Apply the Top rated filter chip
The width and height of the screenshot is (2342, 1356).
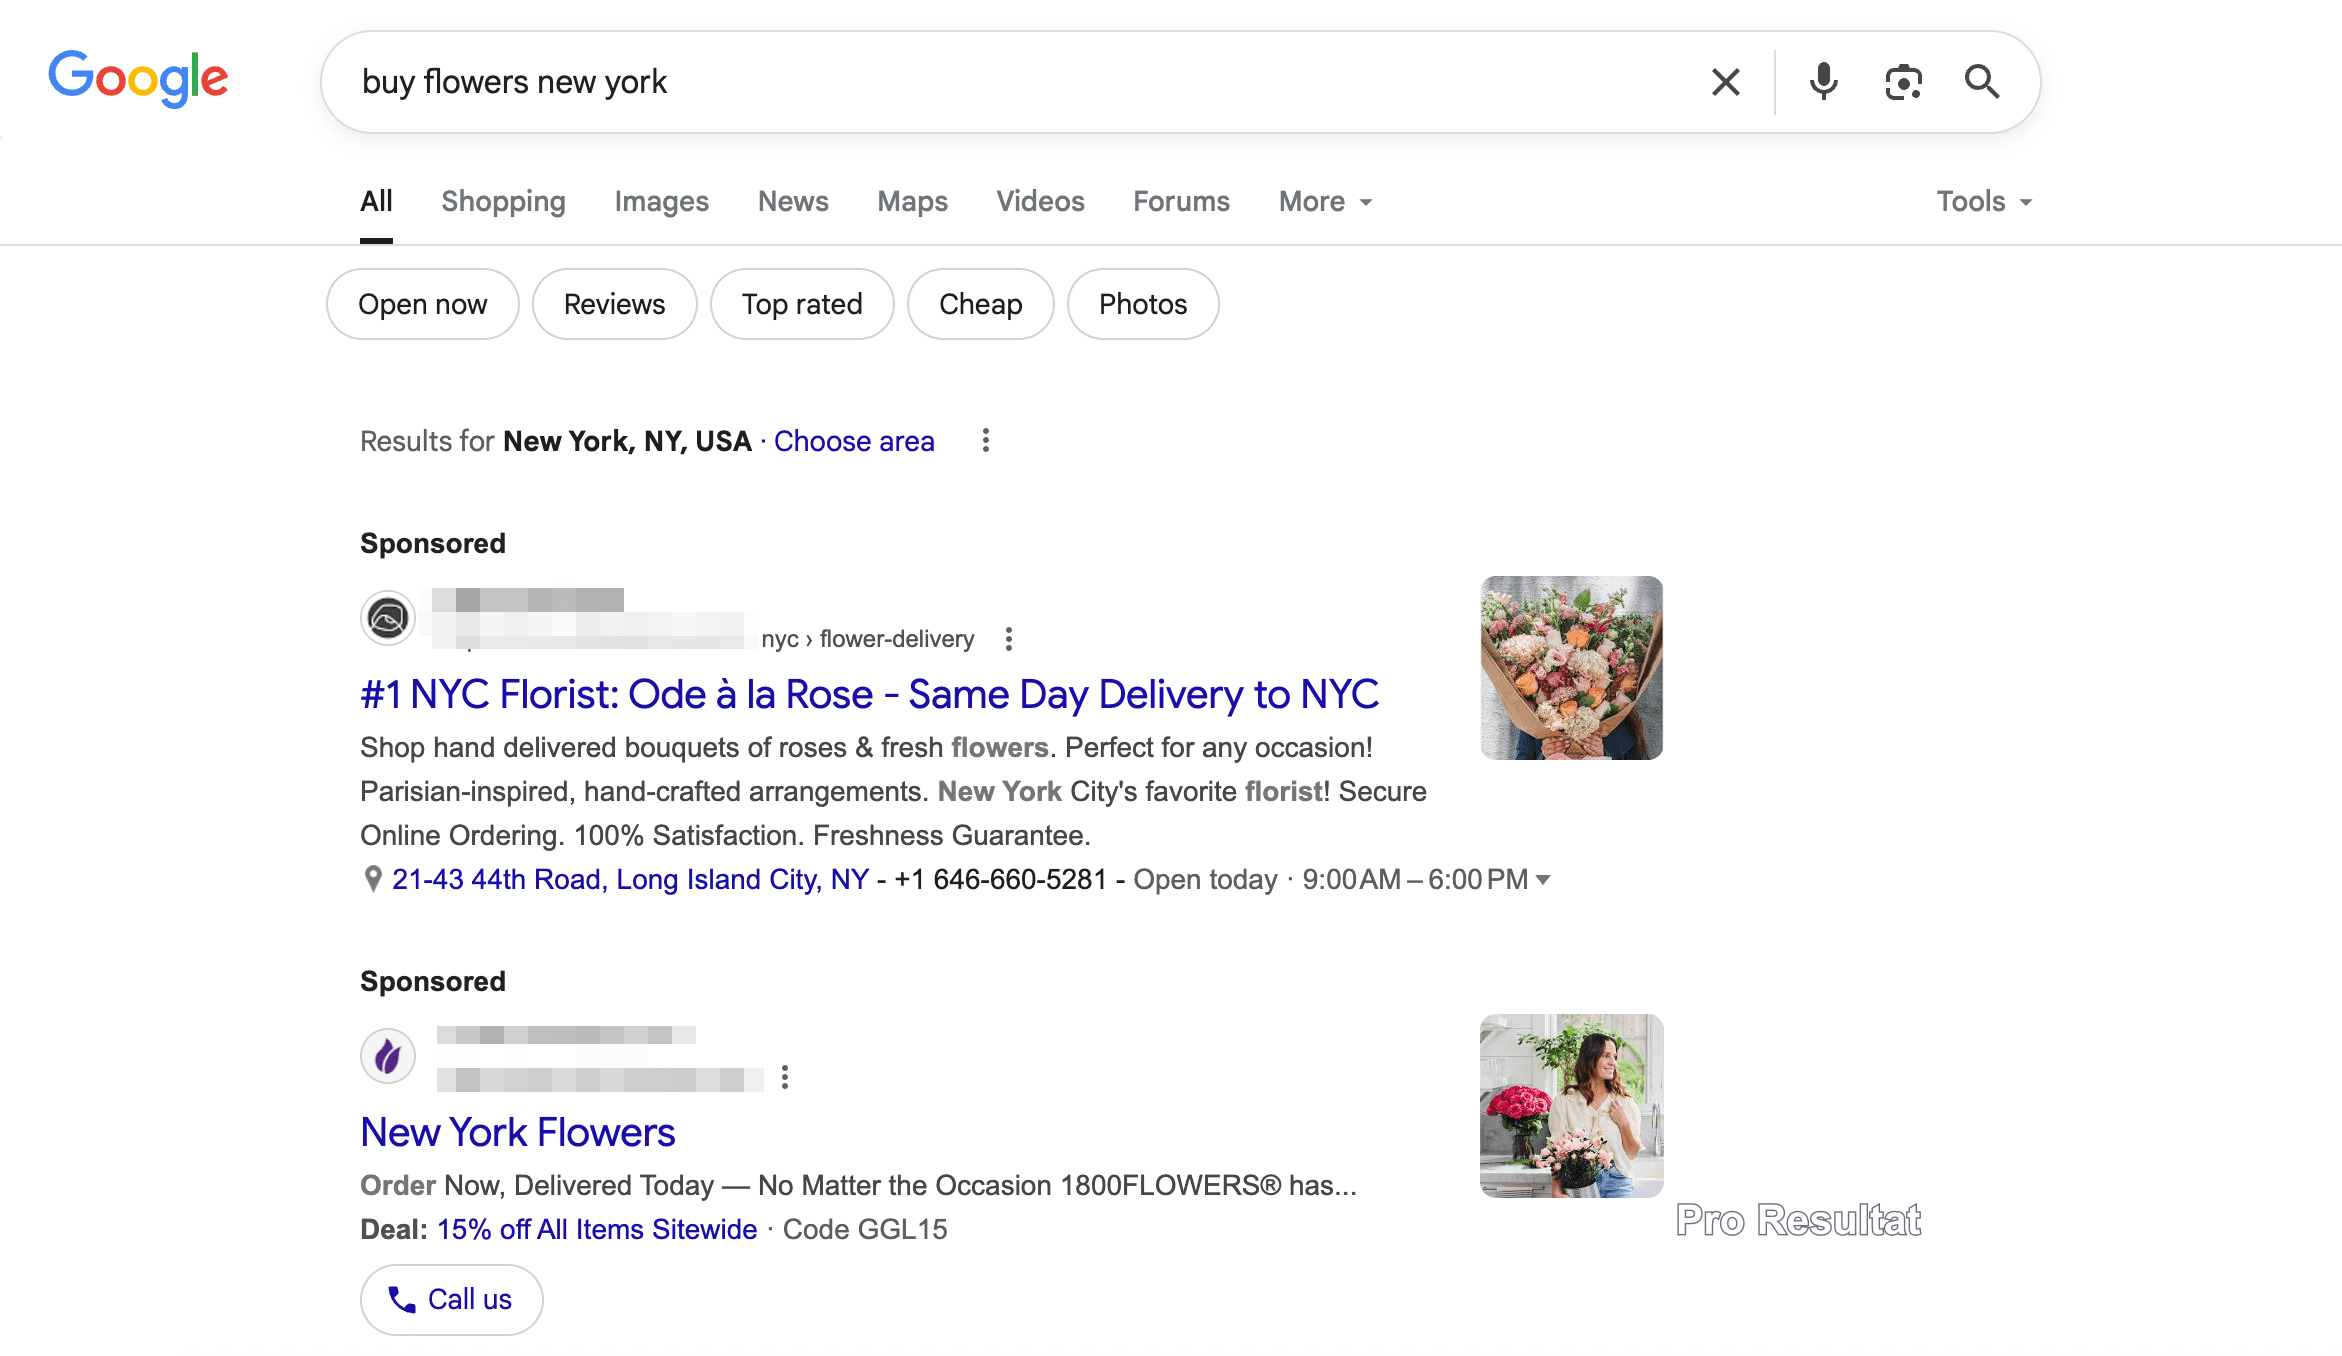[x=802, y=304]
